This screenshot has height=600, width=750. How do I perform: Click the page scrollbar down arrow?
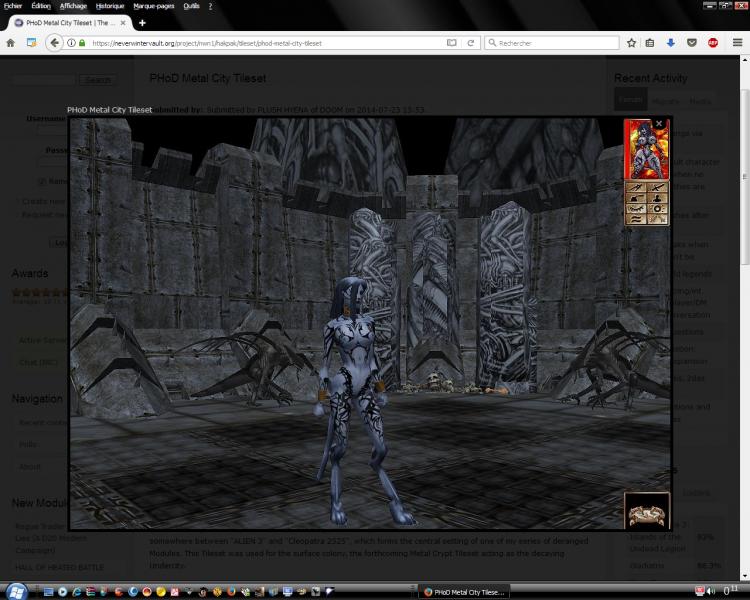tap(745, 576)
